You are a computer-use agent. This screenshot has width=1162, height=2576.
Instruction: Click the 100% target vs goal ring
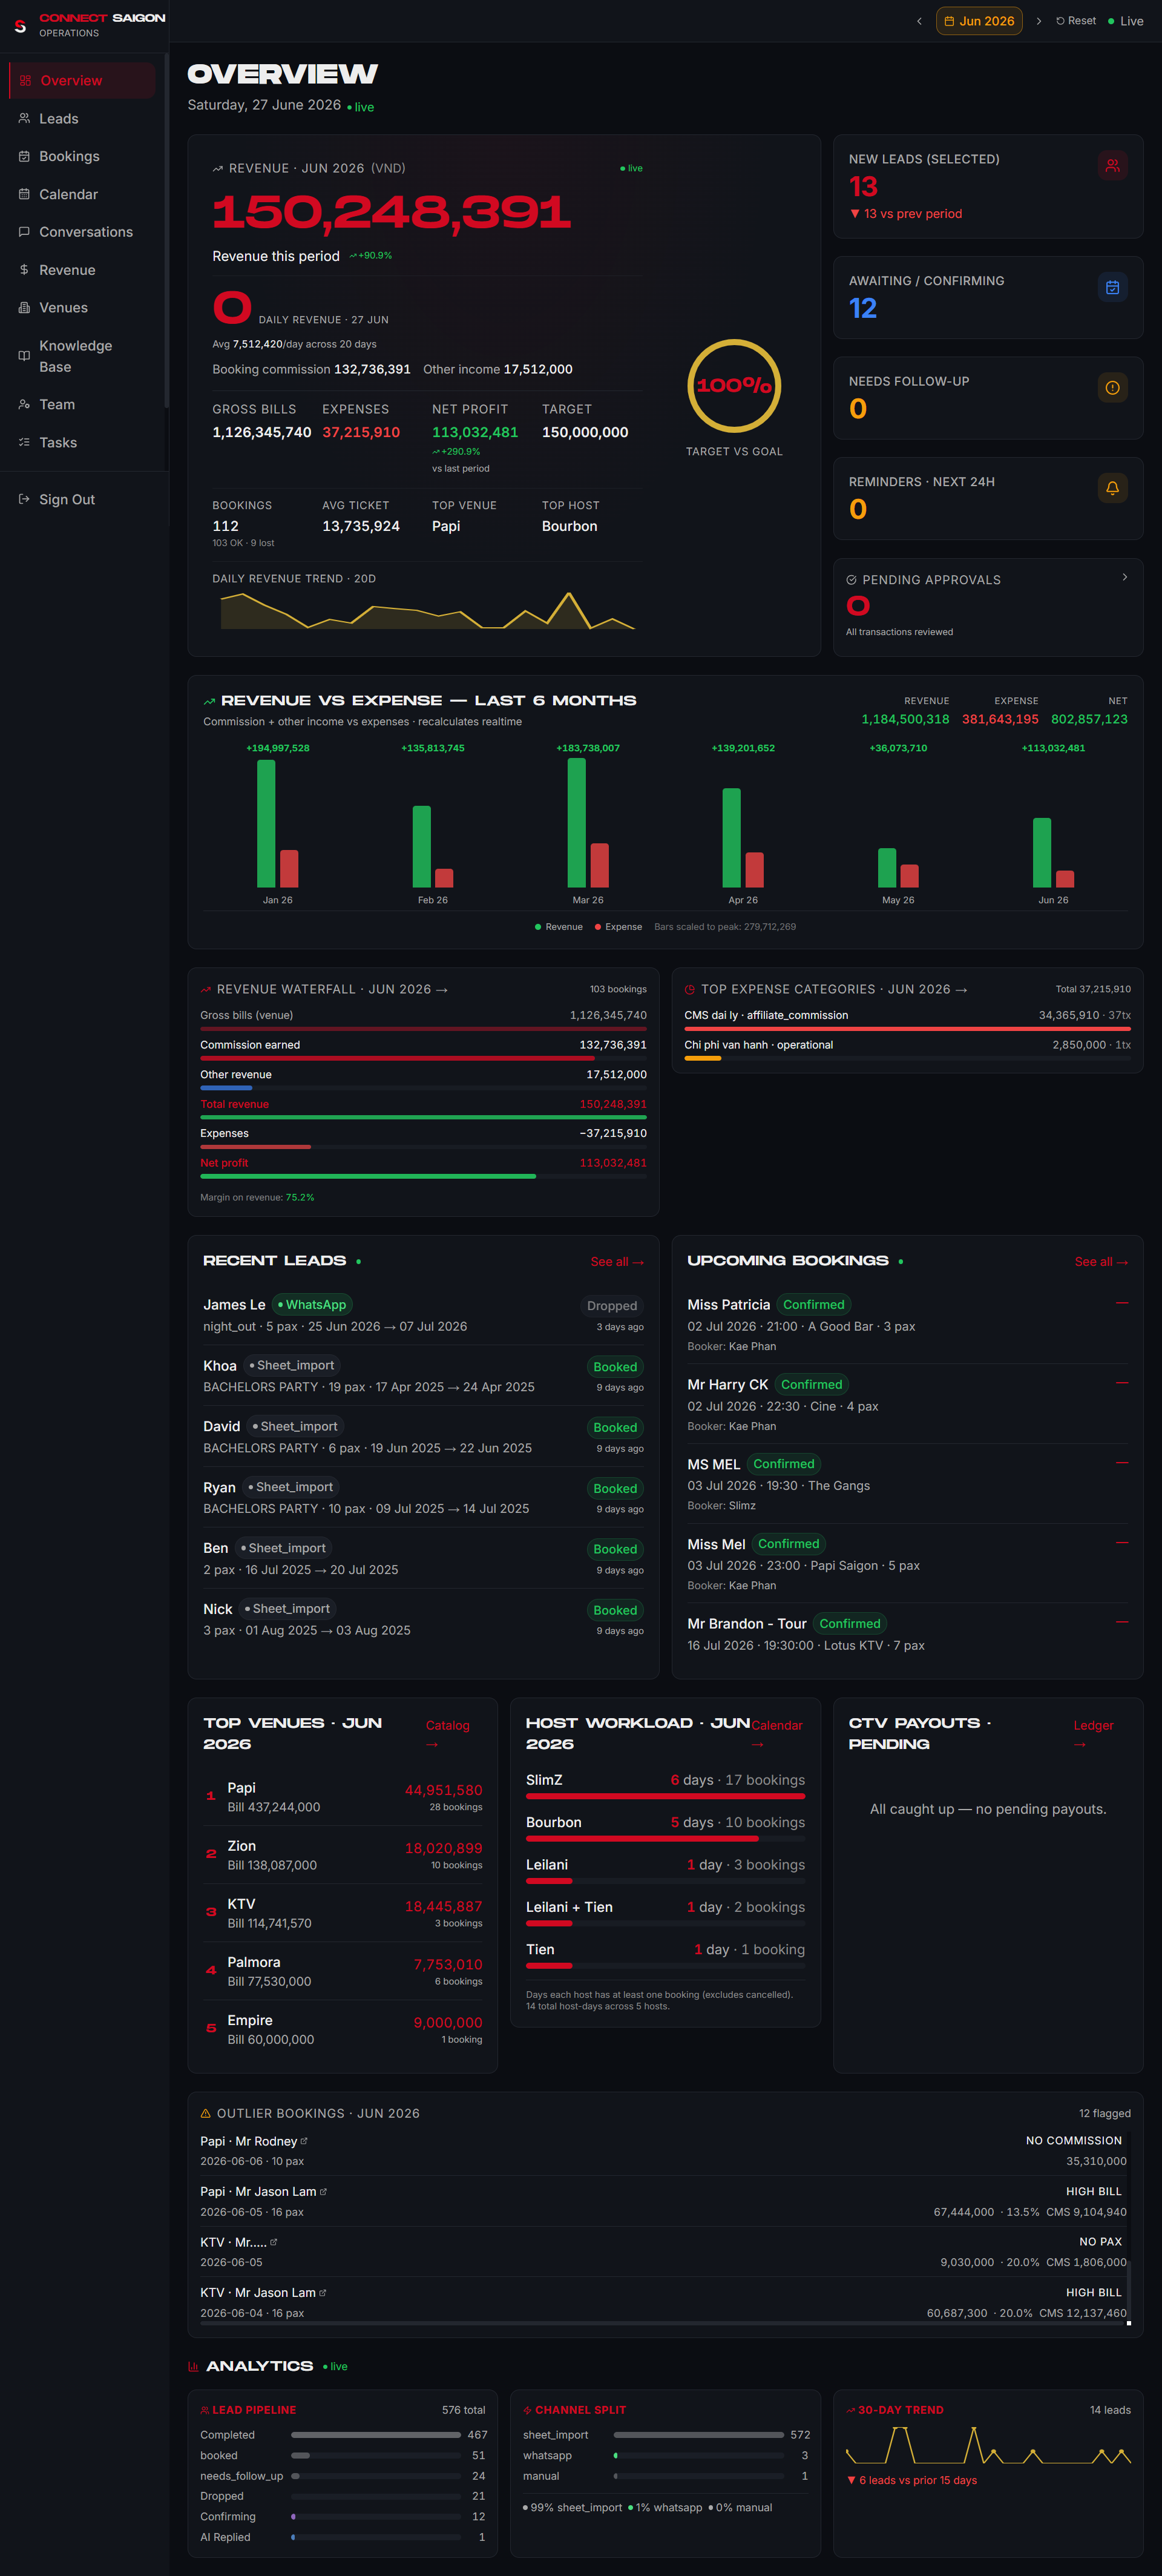pyautogui.click(x=734, y=386)
